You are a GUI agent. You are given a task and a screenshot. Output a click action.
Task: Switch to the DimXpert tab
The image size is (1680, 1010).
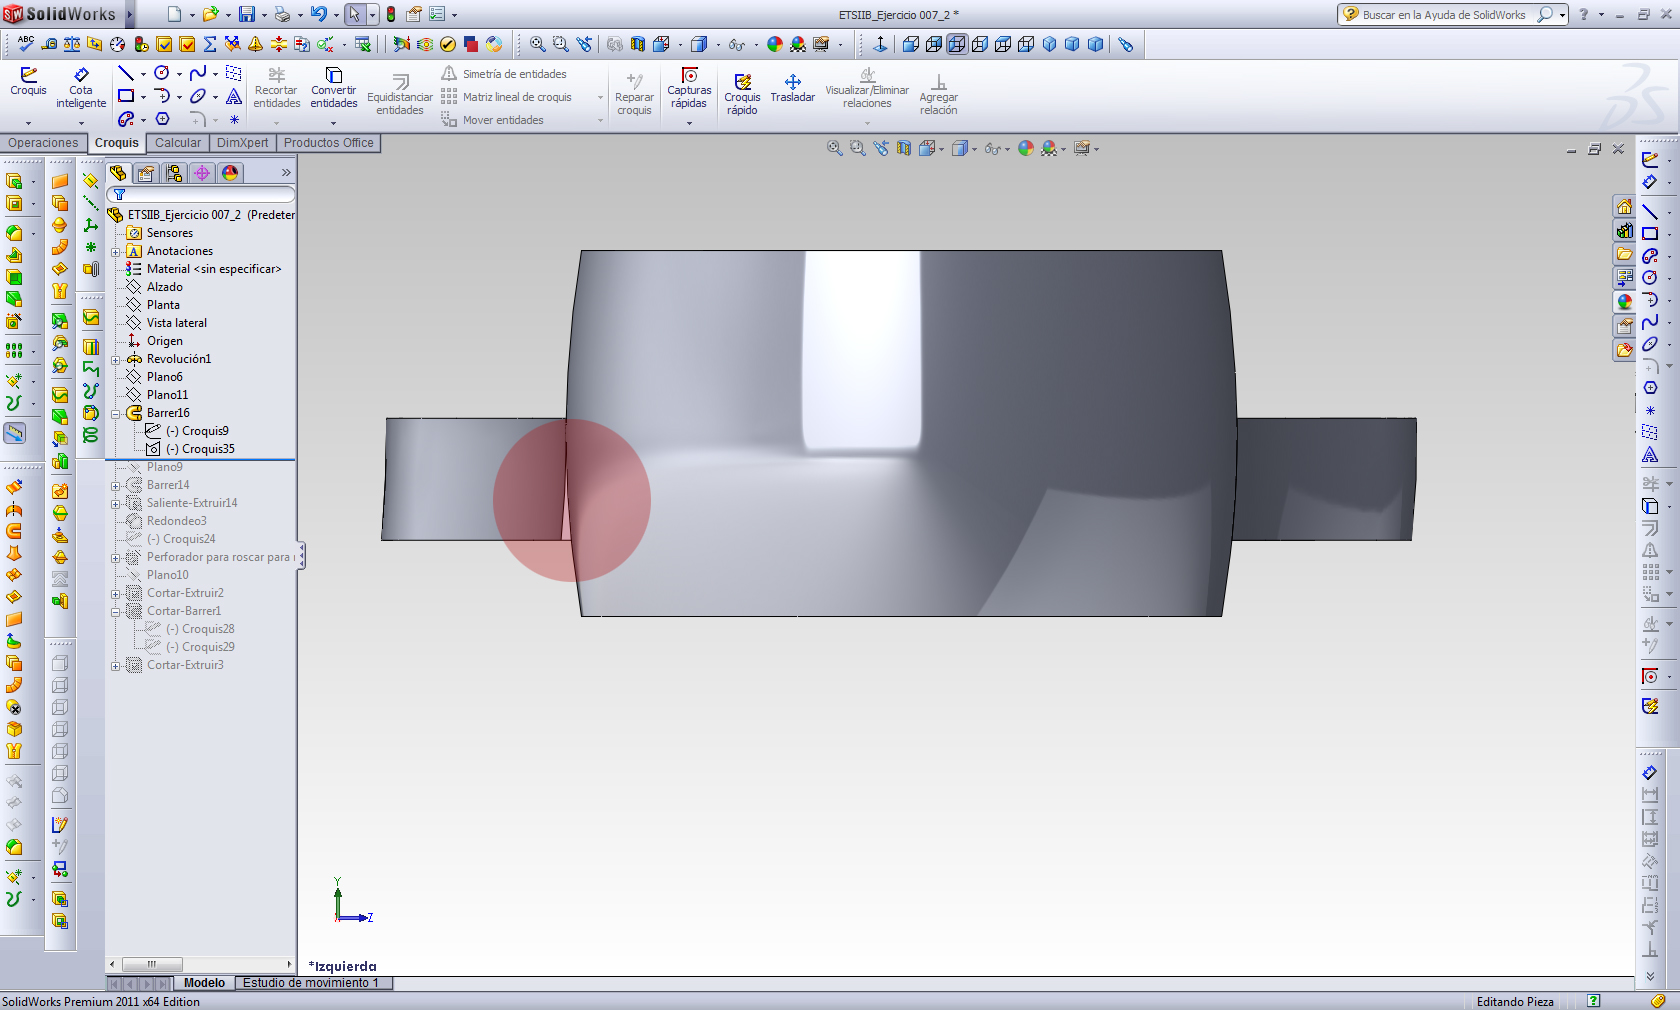coord(242,143)
